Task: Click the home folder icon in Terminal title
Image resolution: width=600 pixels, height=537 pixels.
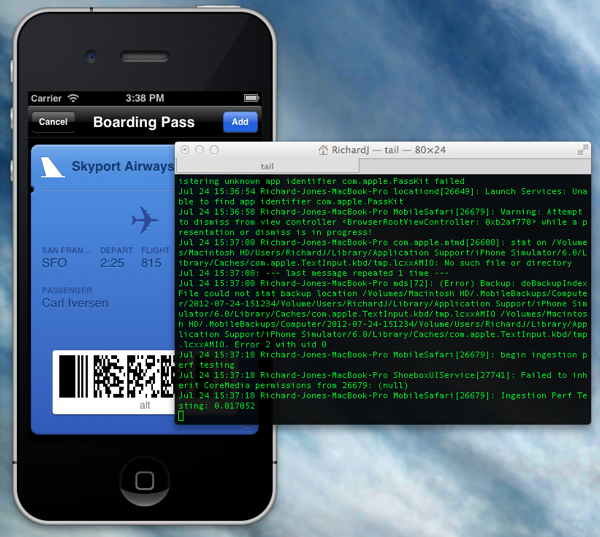Action: [323, 150]
